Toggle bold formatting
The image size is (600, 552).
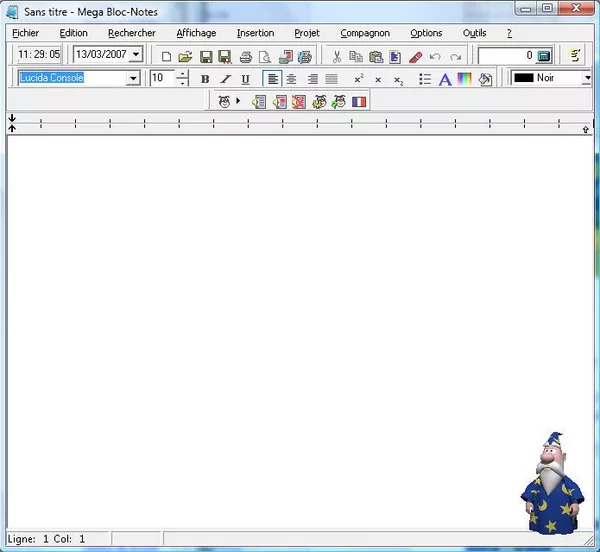tap(205, 79)
